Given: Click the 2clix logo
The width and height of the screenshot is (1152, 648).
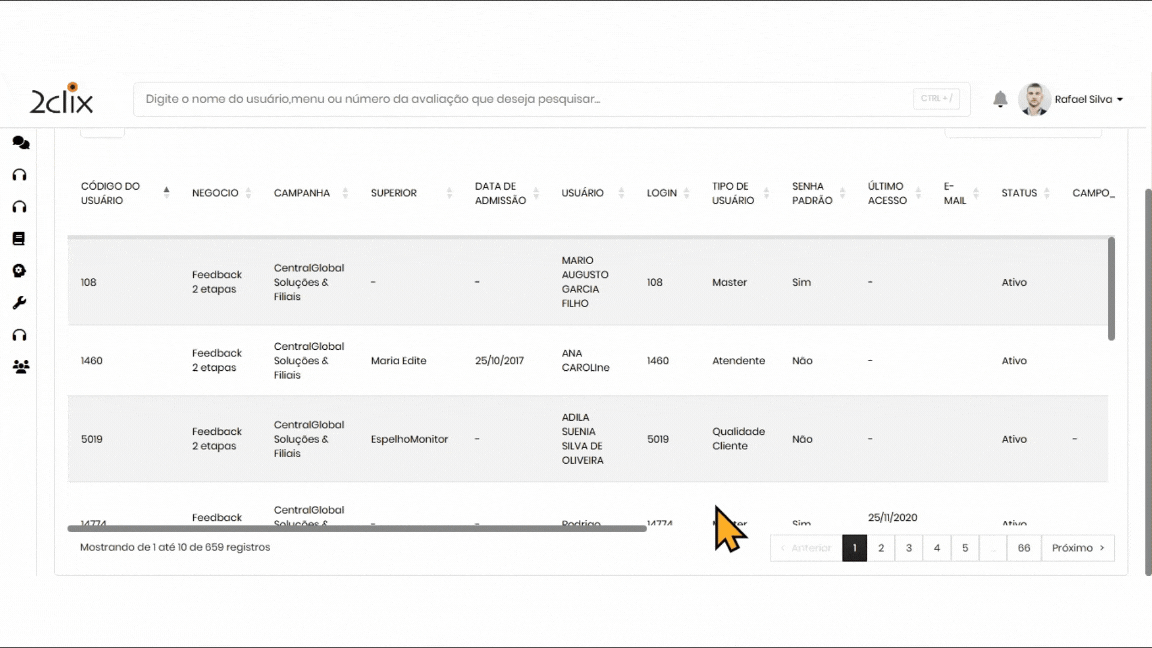Looking at the screenshot, I should [x=62, y=99].
